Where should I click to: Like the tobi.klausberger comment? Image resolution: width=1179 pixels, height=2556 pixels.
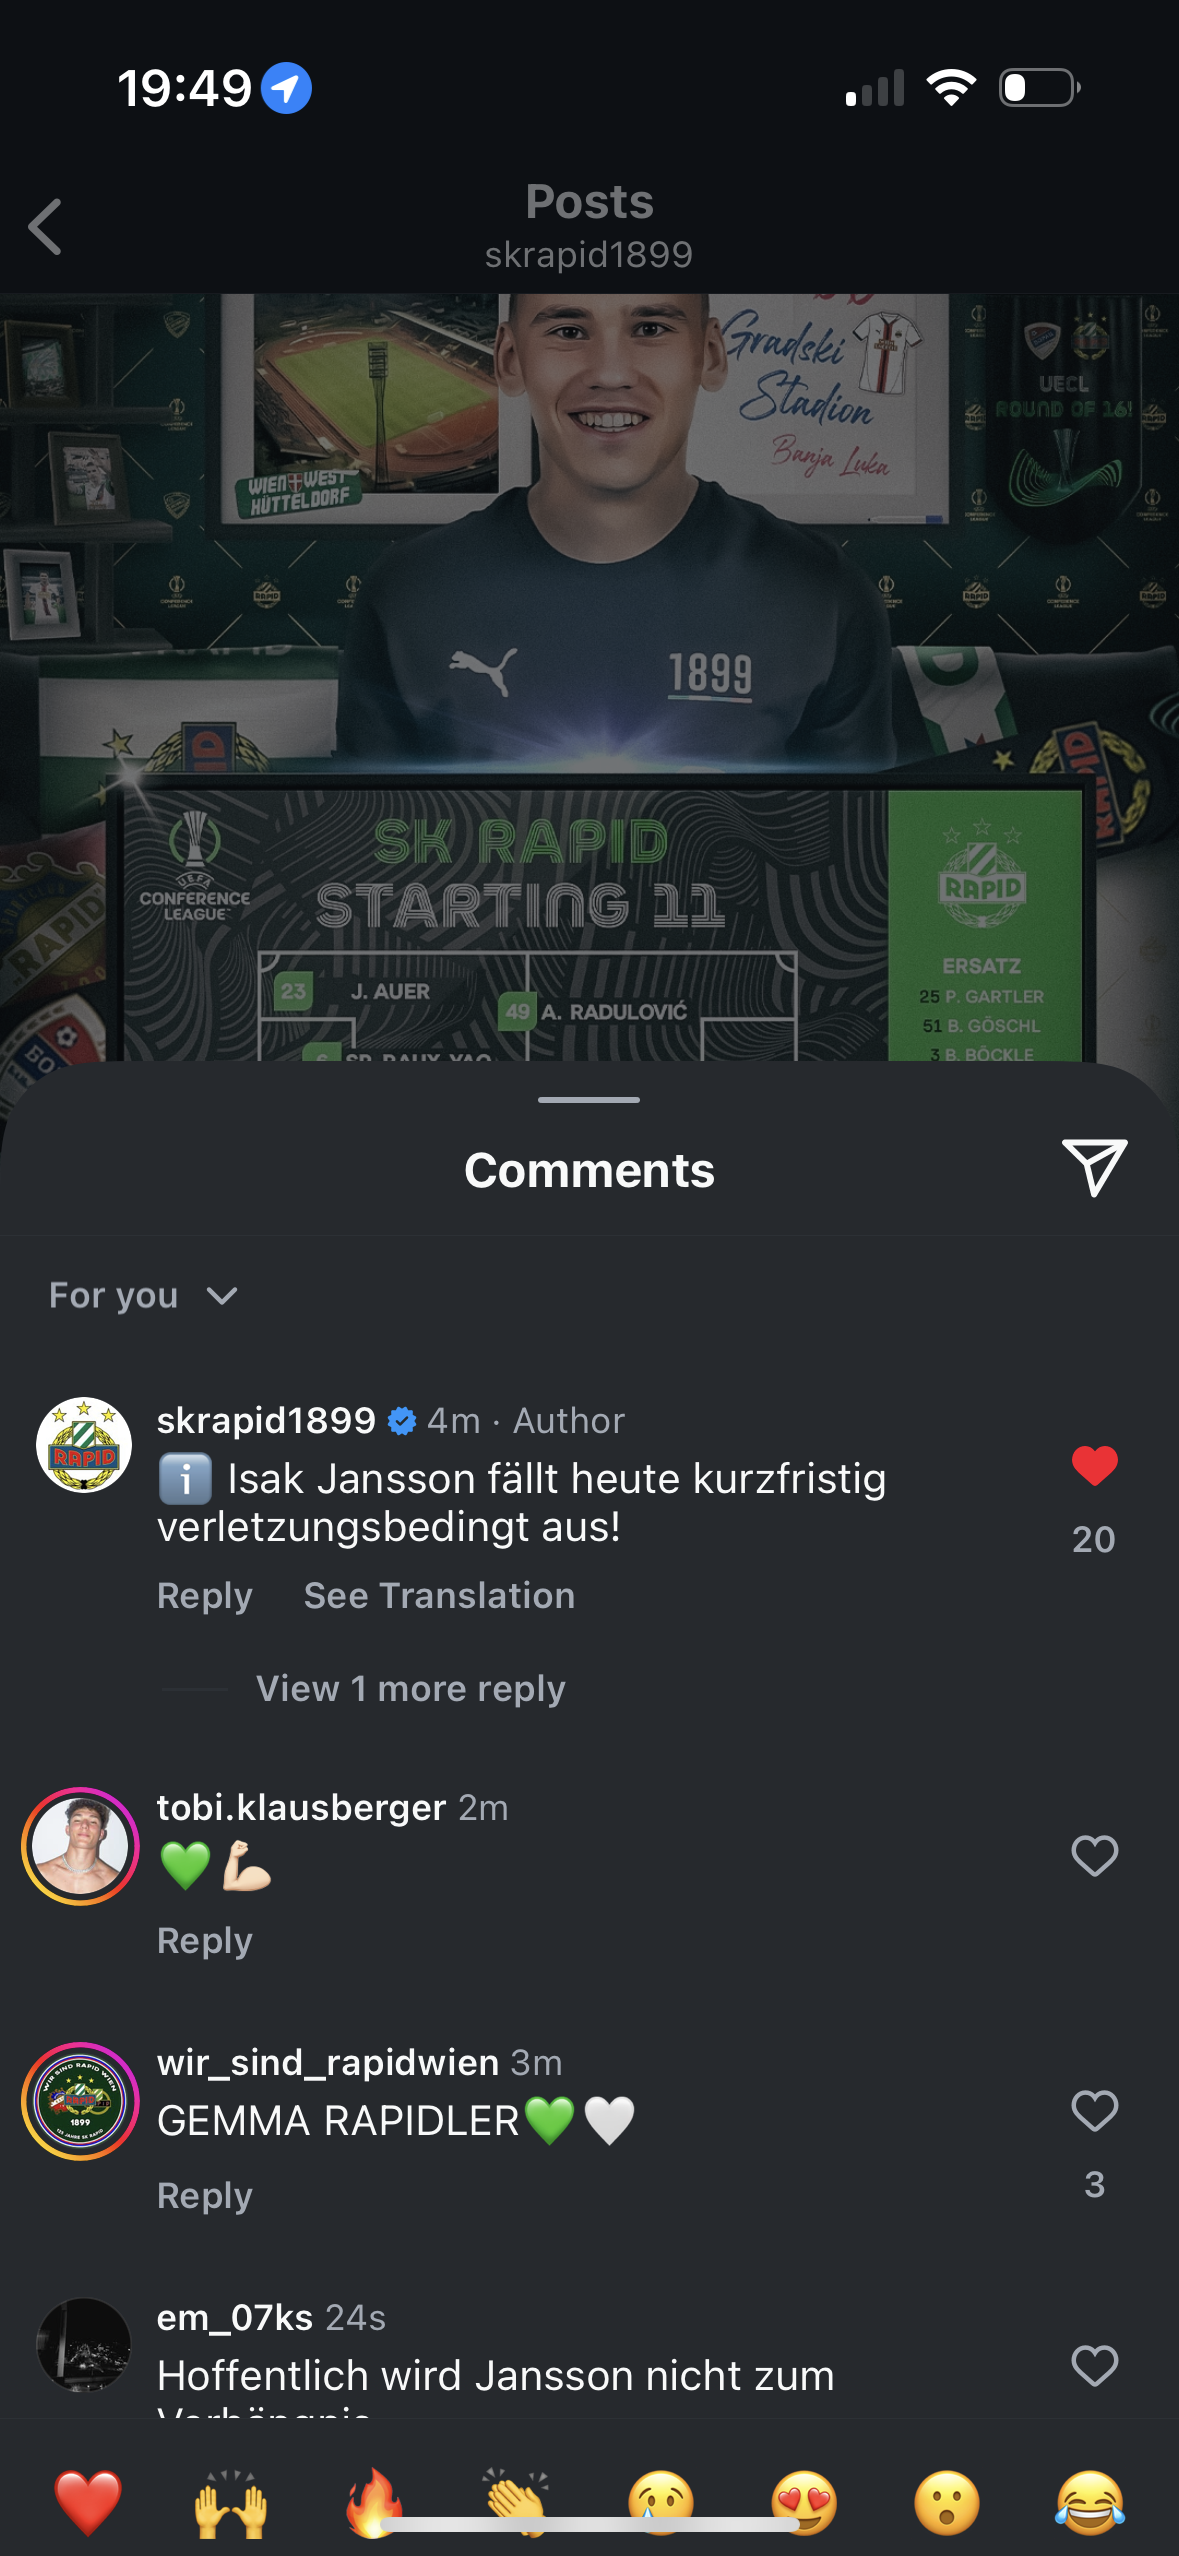click(1094, 1856)
